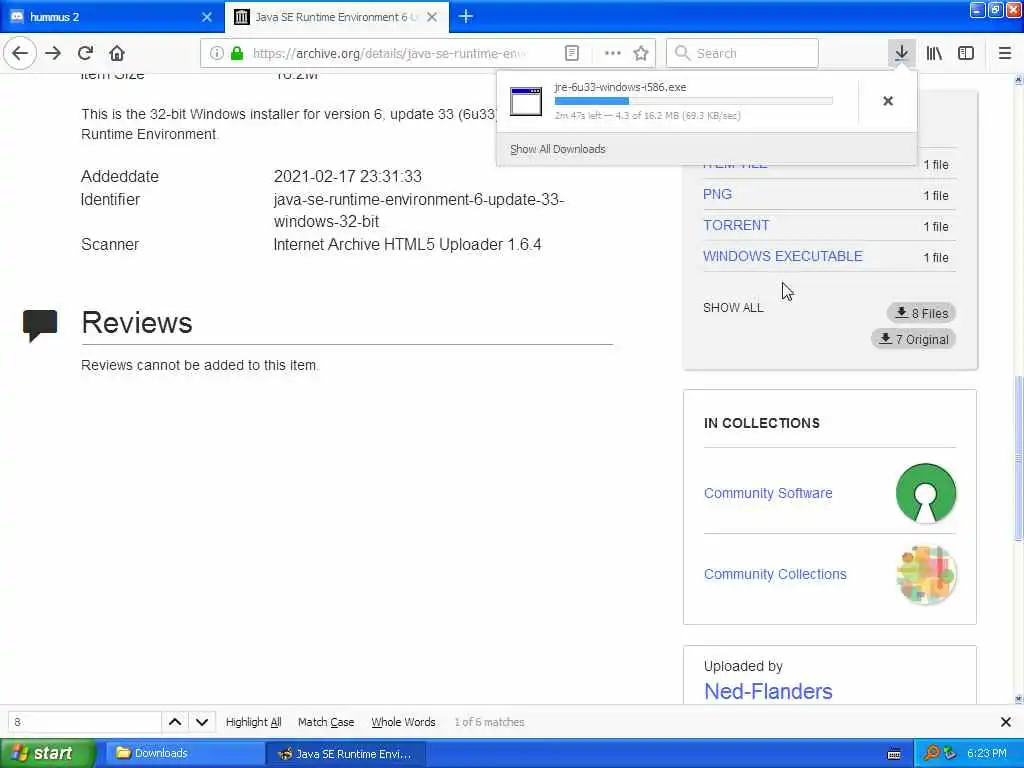This screenshot has width=1024, height=768.
Task: Open the Firefox hamburger menu
Action: 1005,53
